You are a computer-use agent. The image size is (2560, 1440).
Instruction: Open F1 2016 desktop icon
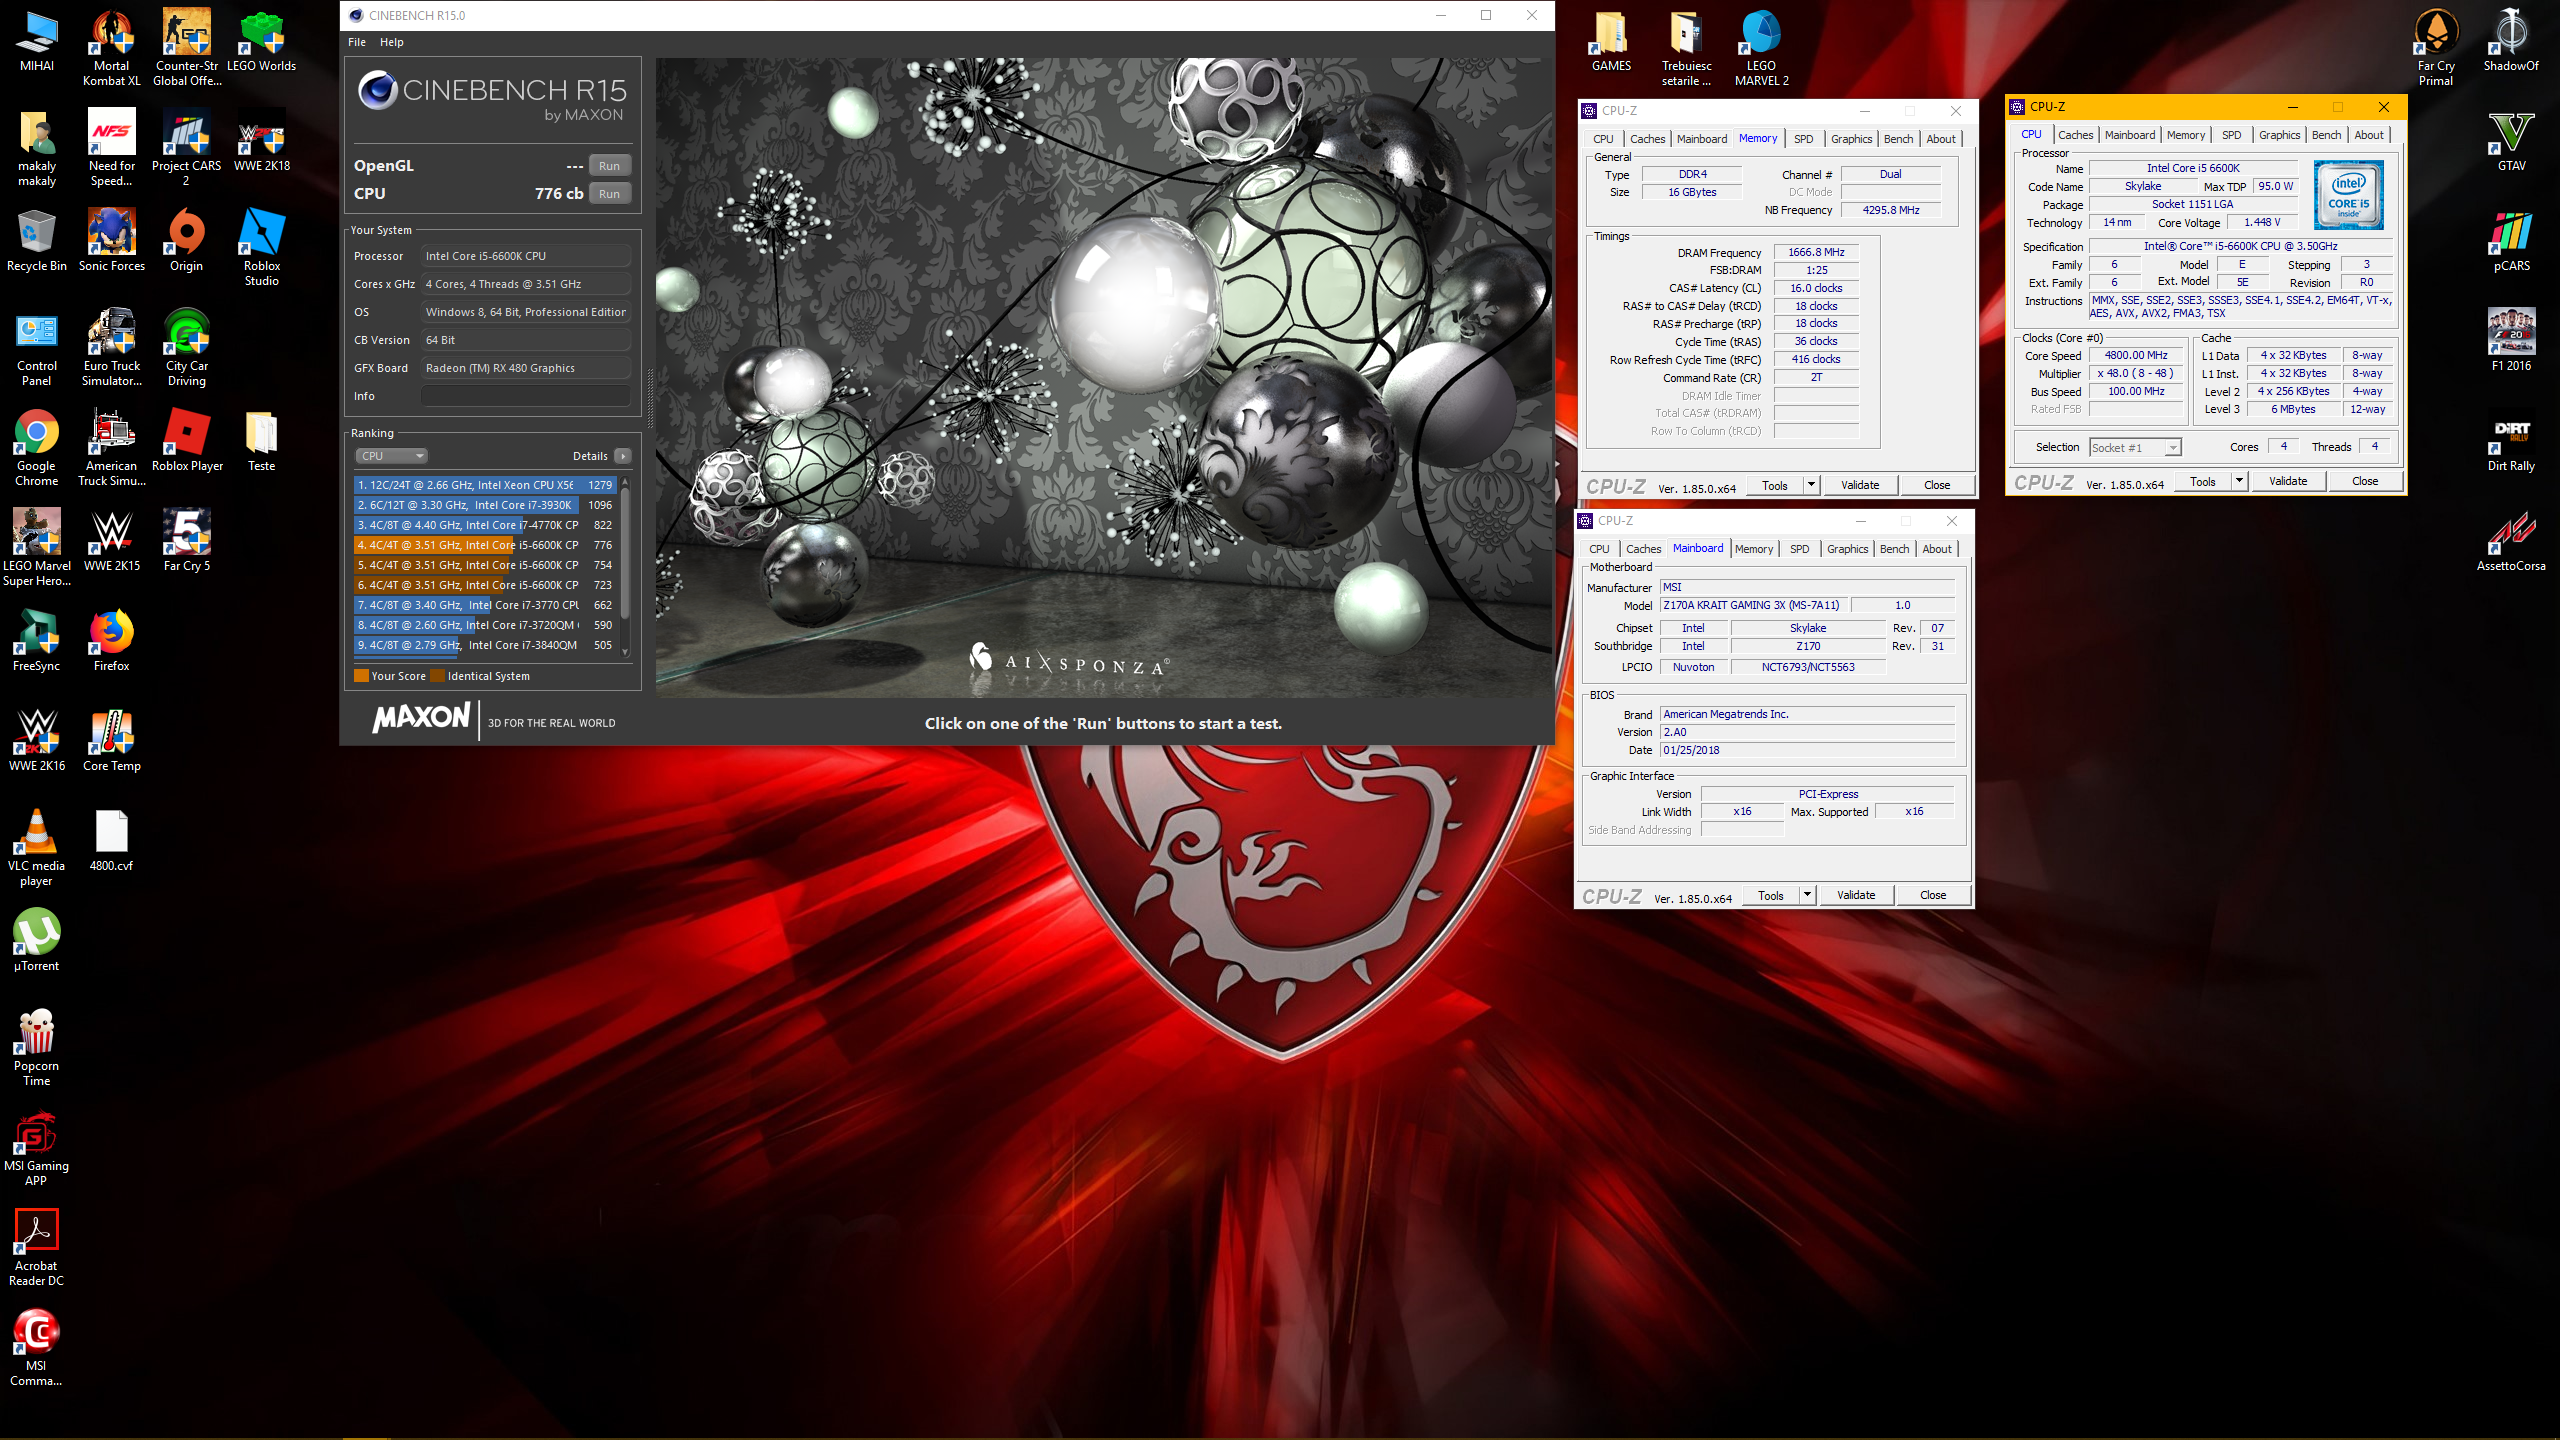[x=2511, y=340]
